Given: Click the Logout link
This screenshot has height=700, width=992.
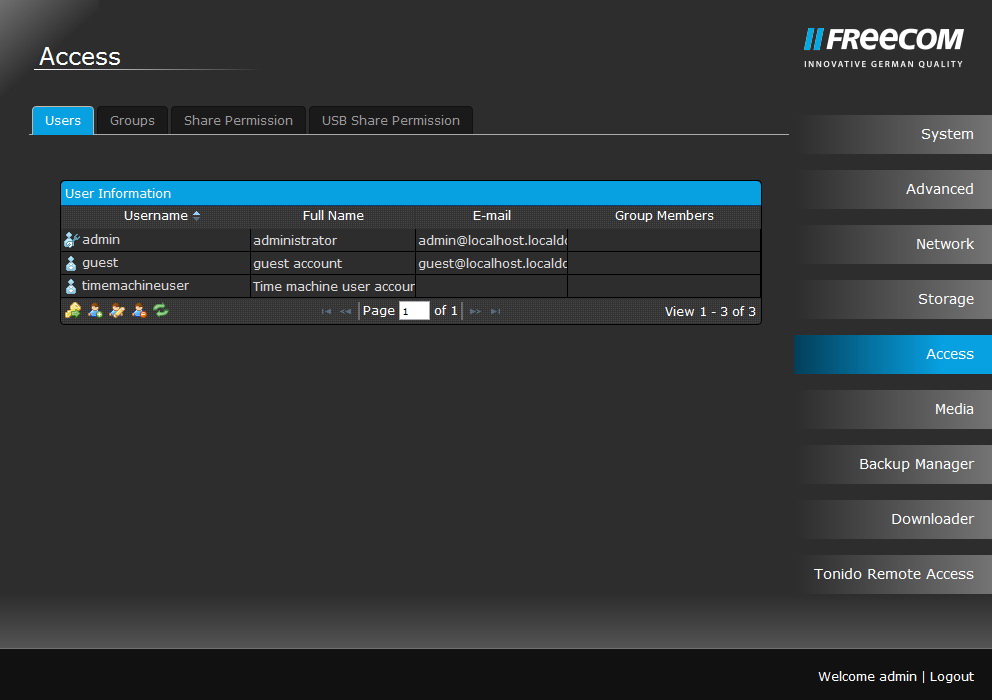Looking at the screenshot, I should pyautogui.click(x=952, y=677).
